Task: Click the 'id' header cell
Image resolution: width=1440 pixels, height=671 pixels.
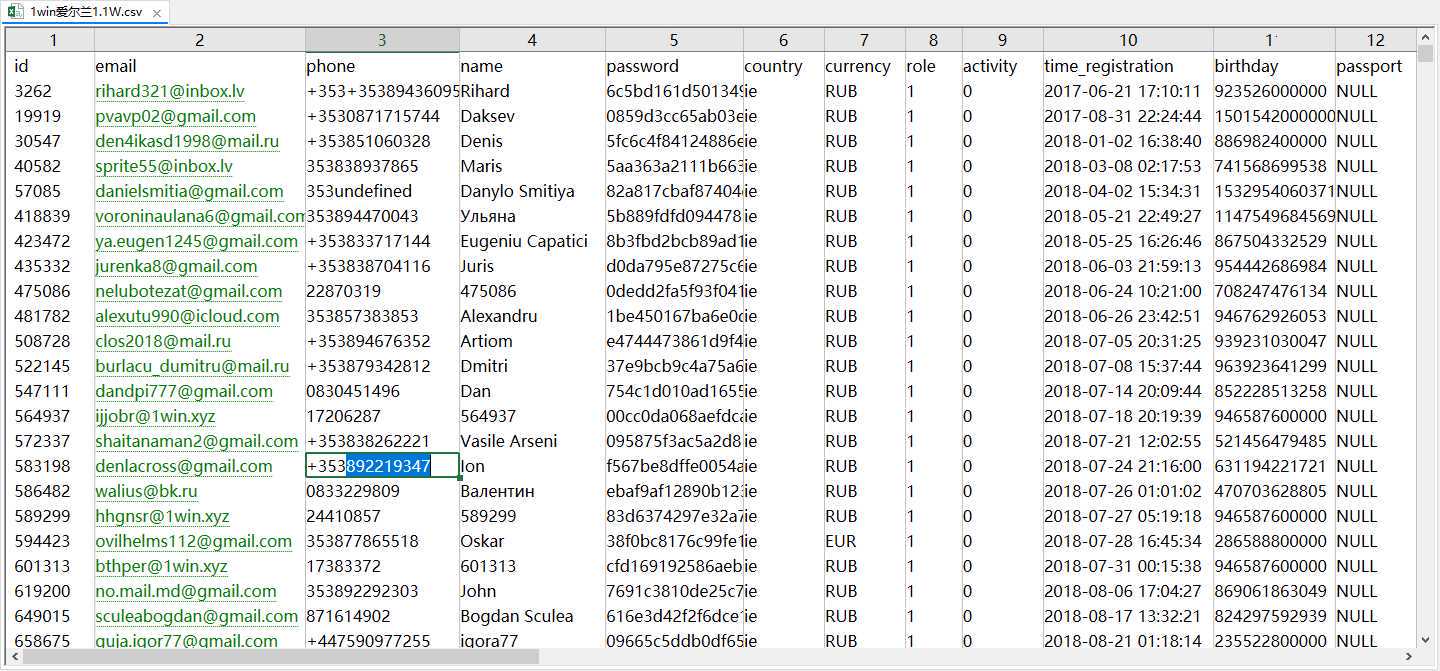Action: (52, 66)
